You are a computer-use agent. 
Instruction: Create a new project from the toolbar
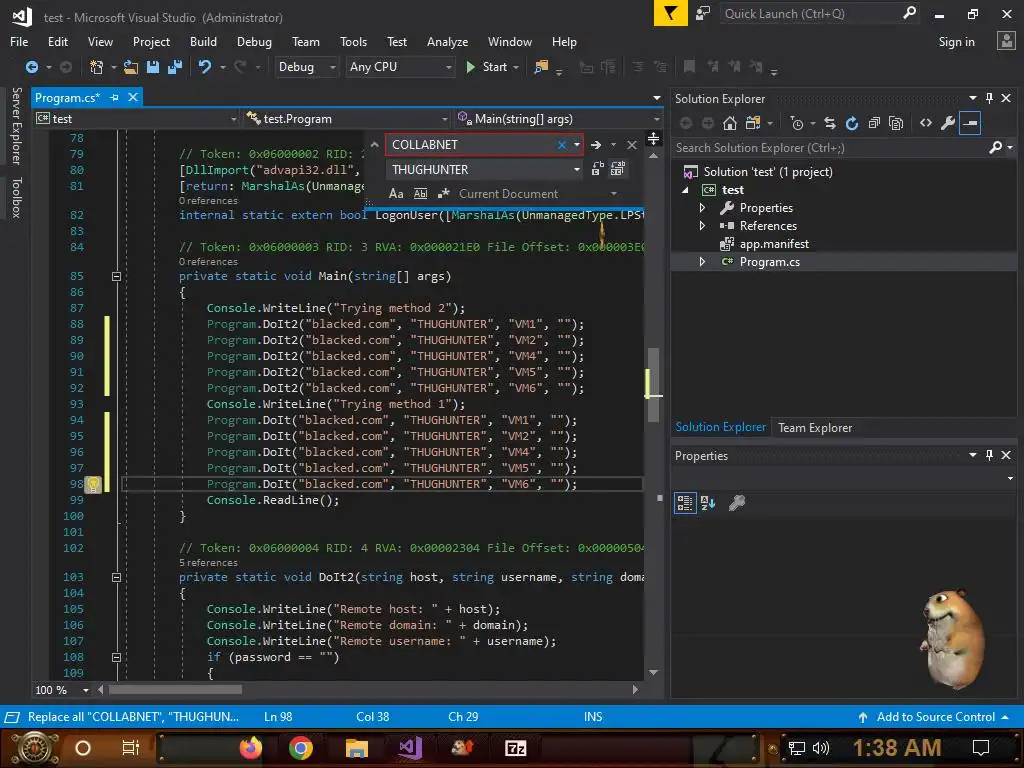click(96, 67)
